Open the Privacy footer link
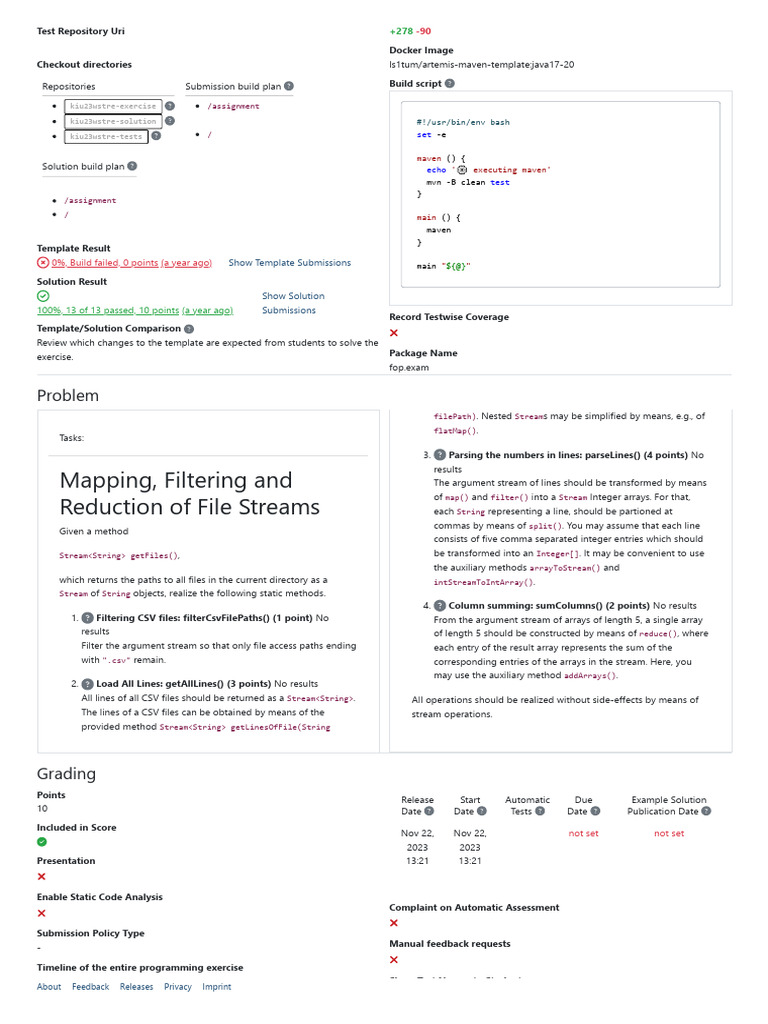The image size is (768, 1024). [x=178, y=987]
